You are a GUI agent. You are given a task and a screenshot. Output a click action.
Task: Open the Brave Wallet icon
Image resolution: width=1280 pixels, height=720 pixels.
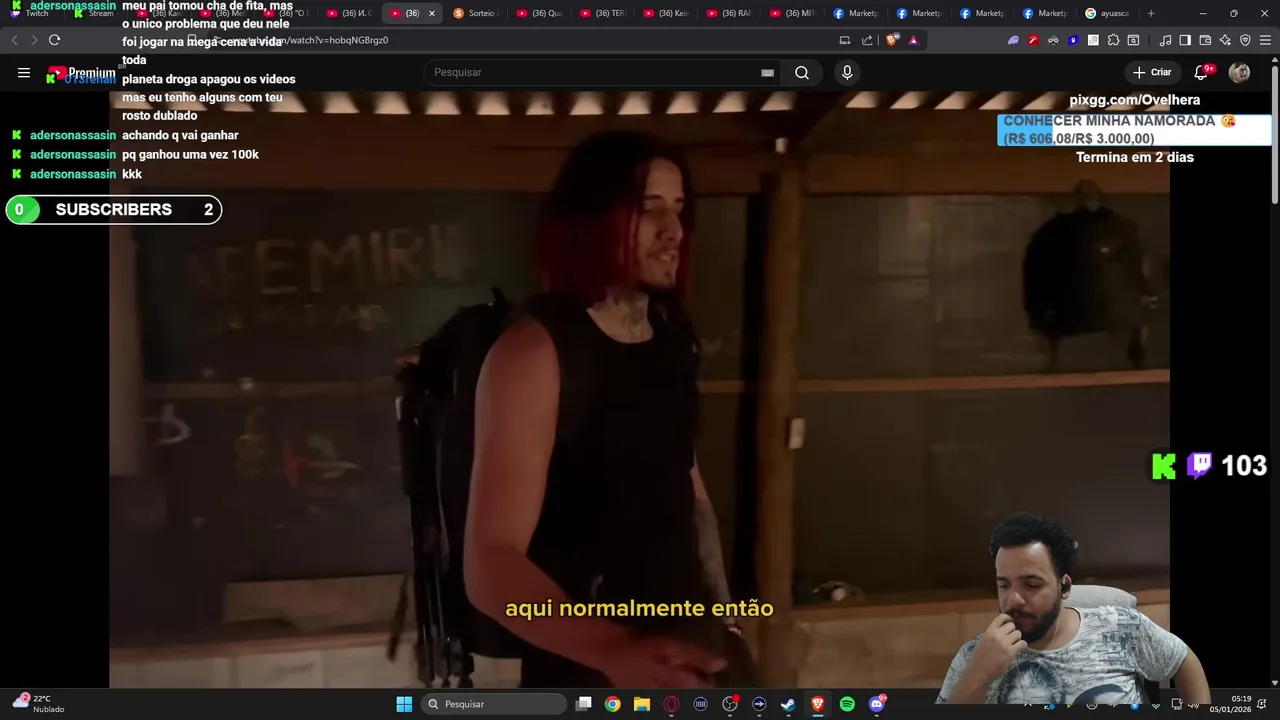tap(1205, 40)
